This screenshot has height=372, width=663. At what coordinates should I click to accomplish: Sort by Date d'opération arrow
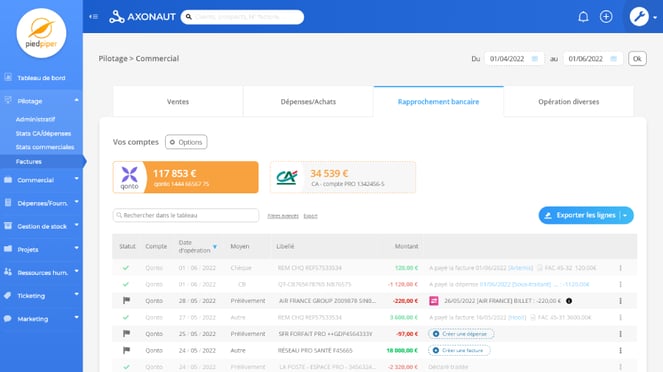click(215, 246)
